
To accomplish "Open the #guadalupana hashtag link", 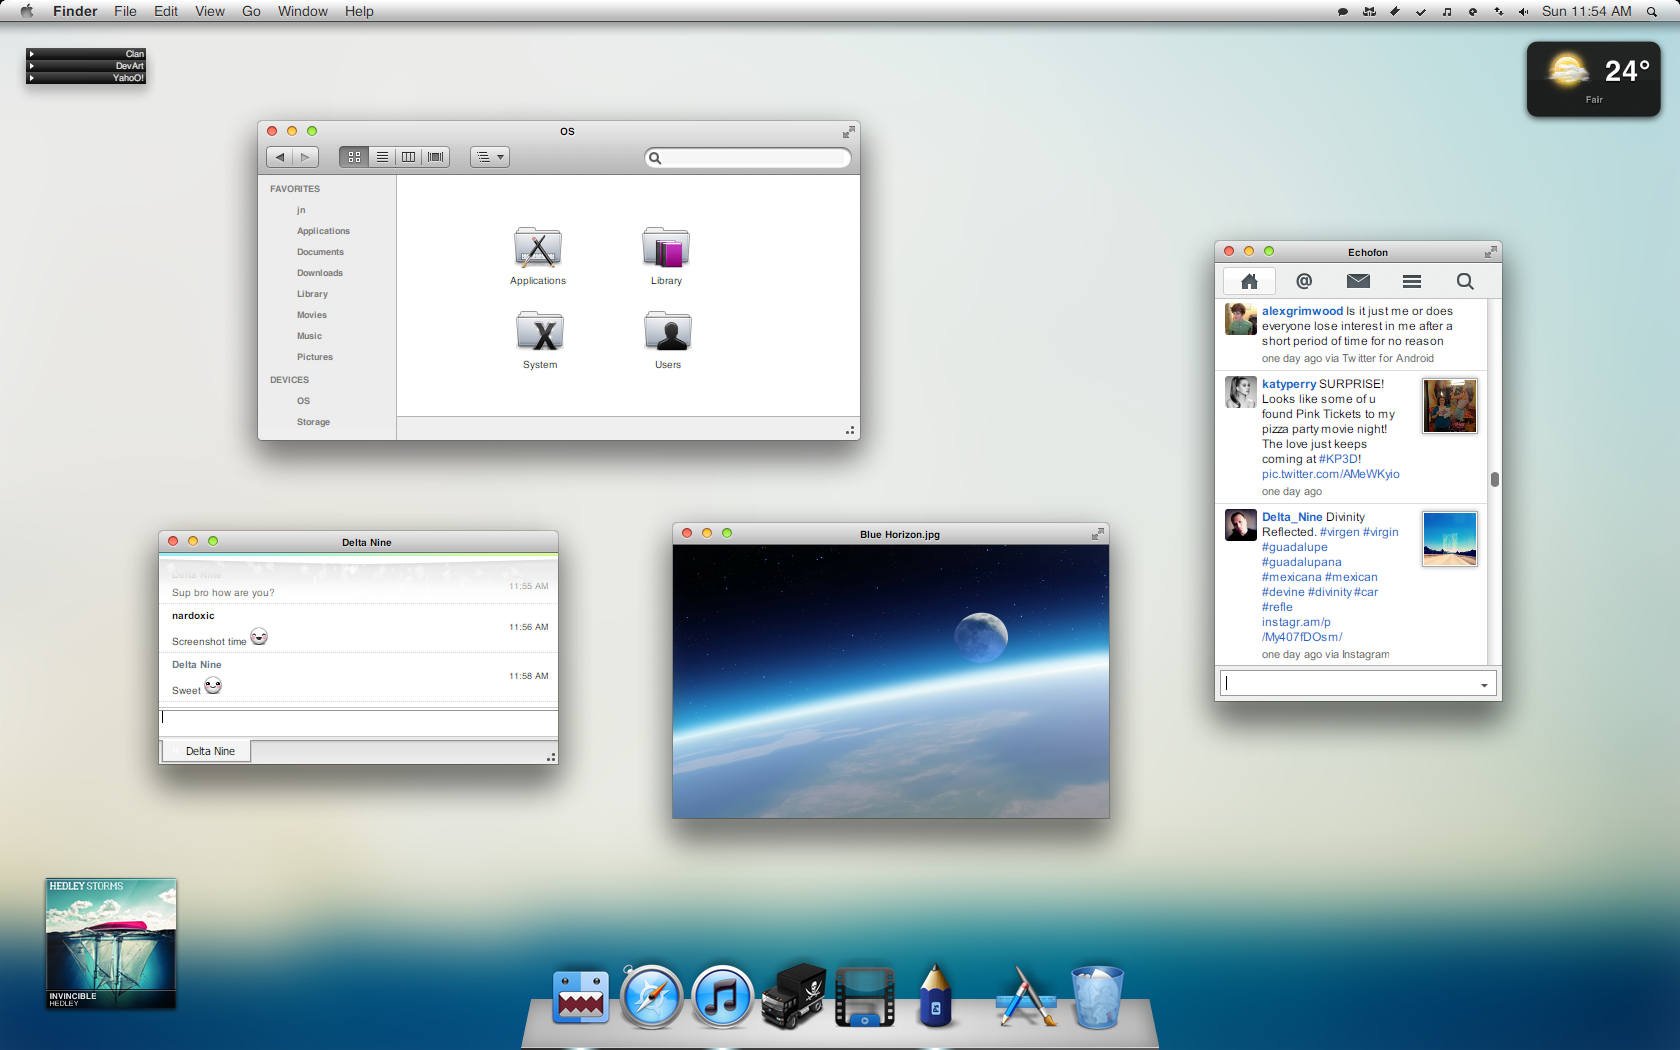I will 1302,562.
